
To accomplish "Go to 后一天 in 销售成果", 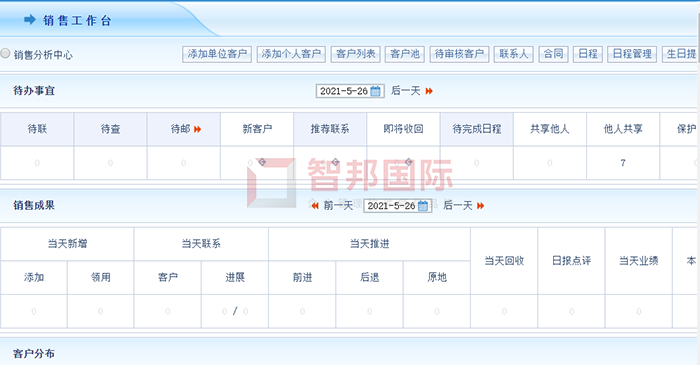I will coord(458,205).
